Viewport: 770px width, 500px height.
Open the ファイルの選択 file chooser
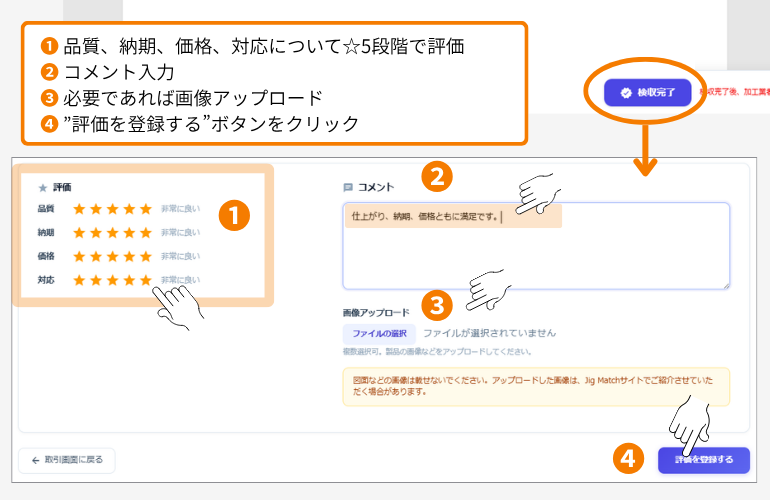(x=379, y=333)
